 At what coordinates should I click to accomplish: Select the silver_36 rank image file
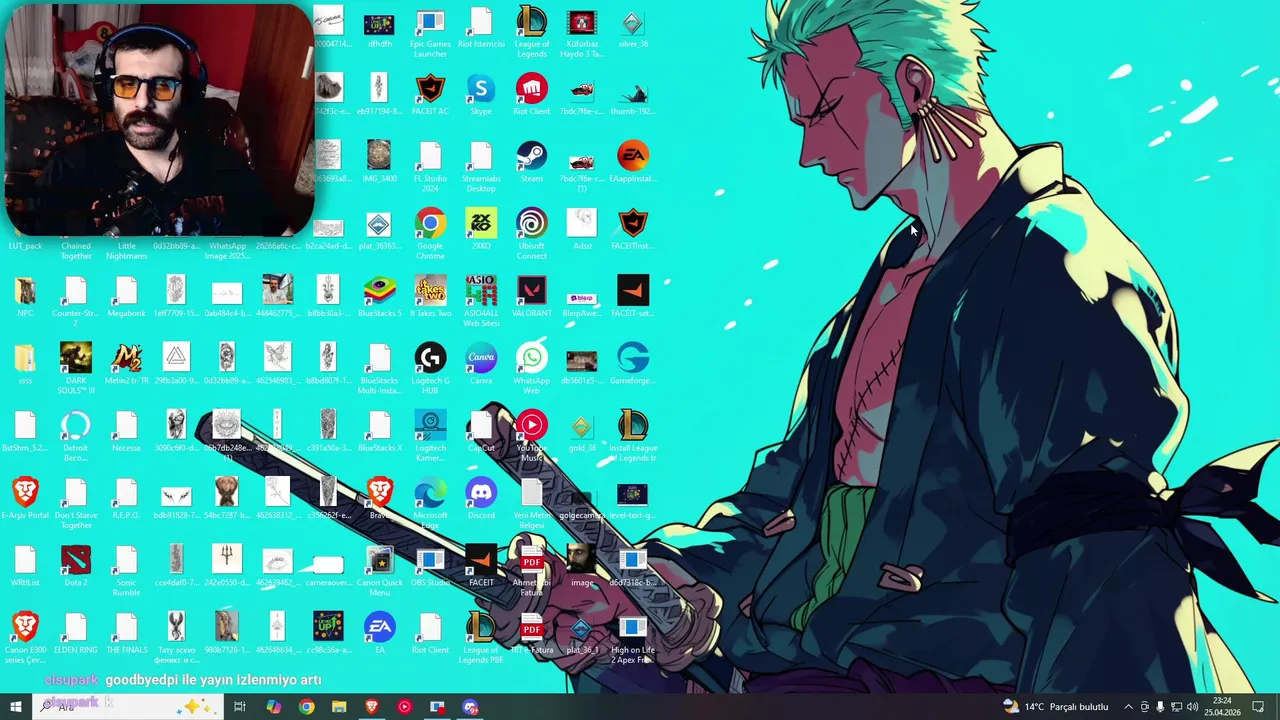point(632,29)
